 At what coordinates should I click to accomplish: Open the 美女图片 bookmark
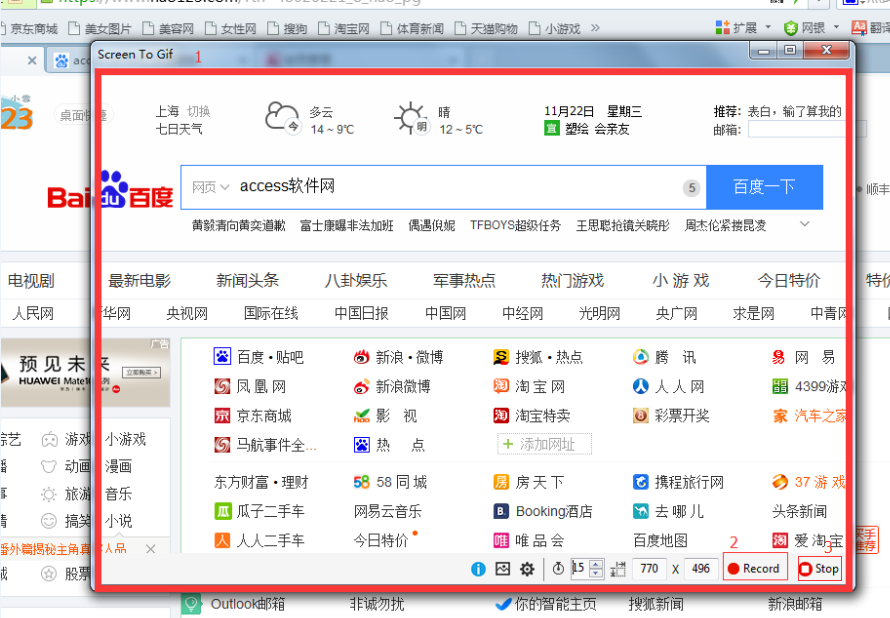pyautogui.click(x=100, y=28)
